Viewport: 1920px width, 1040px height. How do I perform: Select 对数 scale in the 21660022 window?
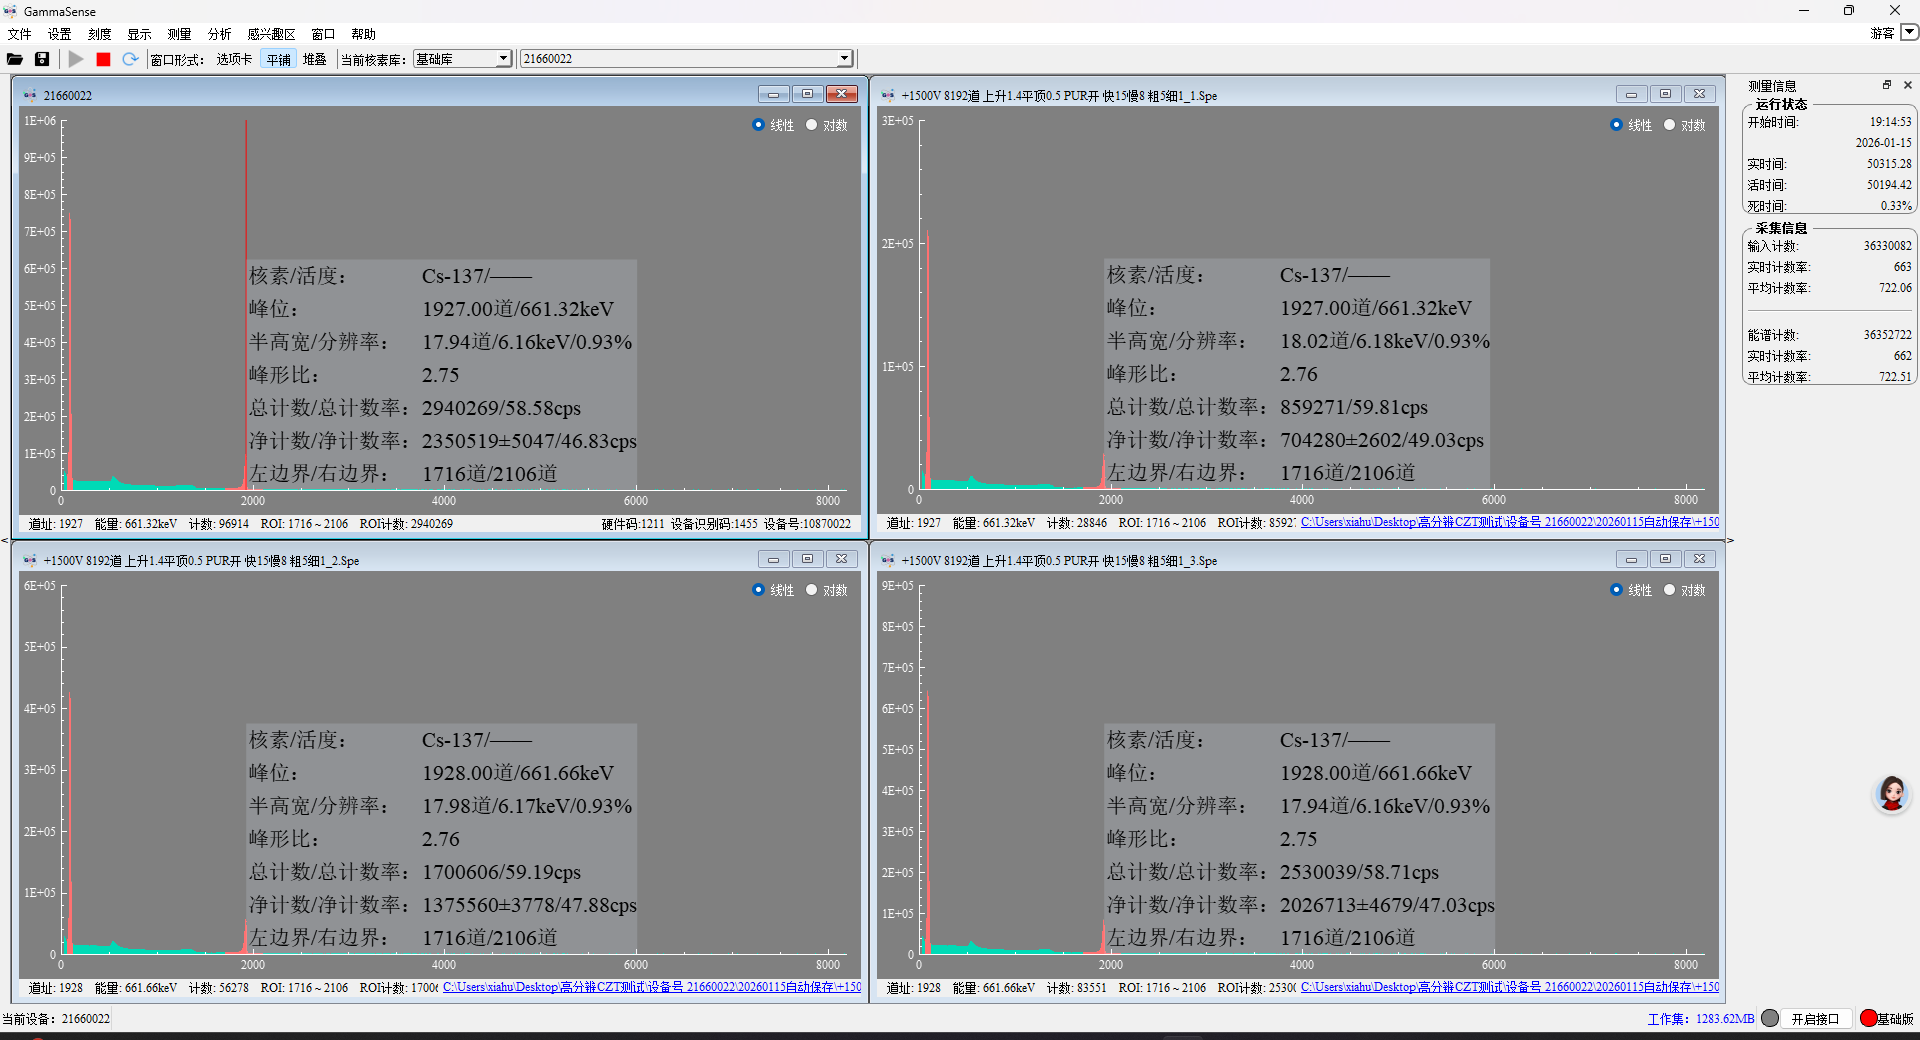coord(812,125)
